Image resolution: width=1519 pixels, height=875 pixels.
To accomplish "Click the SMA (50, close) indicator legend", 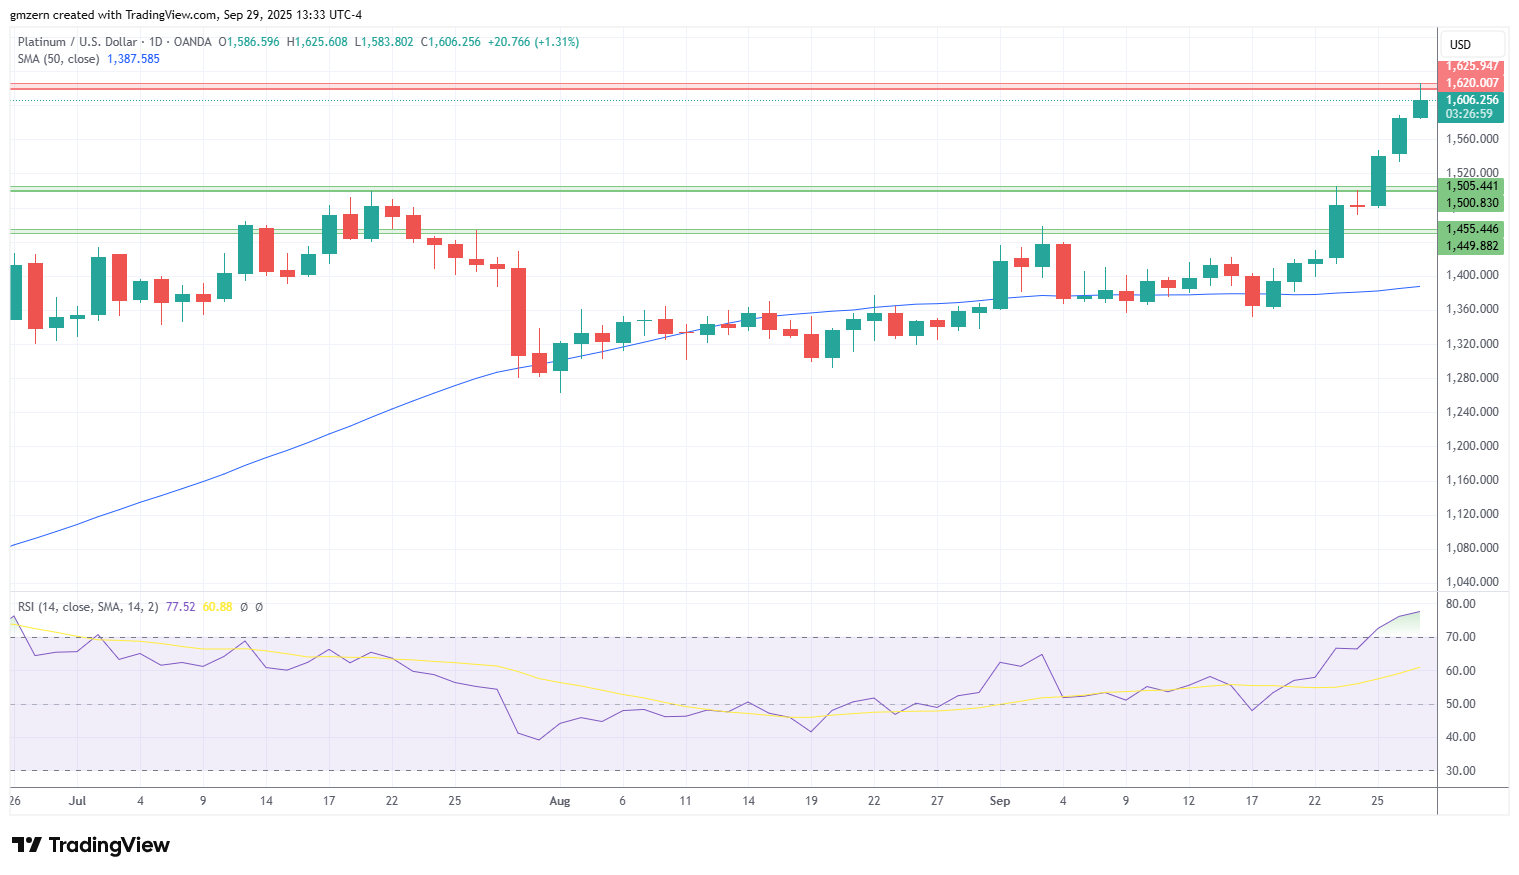I will [x=58, y=59].
